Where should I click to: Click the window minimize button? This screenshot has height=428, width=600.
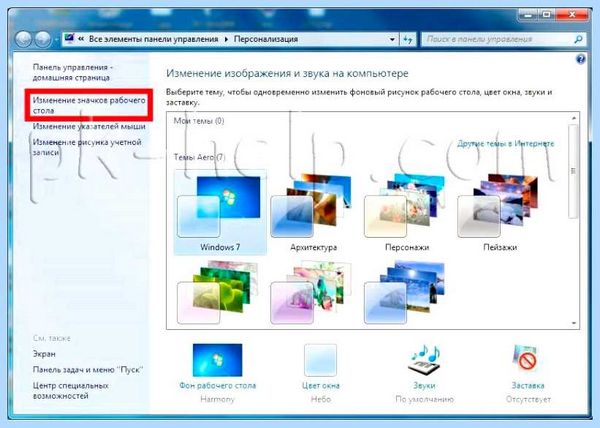tap(528, 15)
